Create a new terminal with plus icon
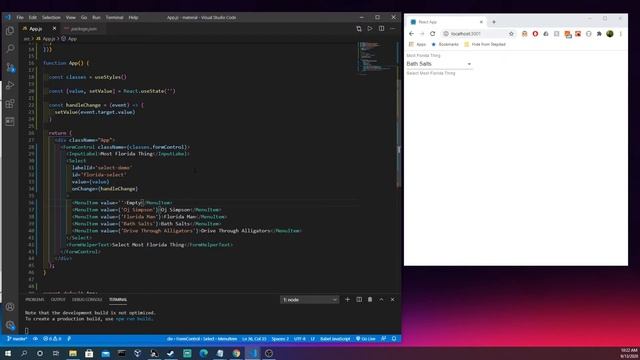 (x=347, y=300)
